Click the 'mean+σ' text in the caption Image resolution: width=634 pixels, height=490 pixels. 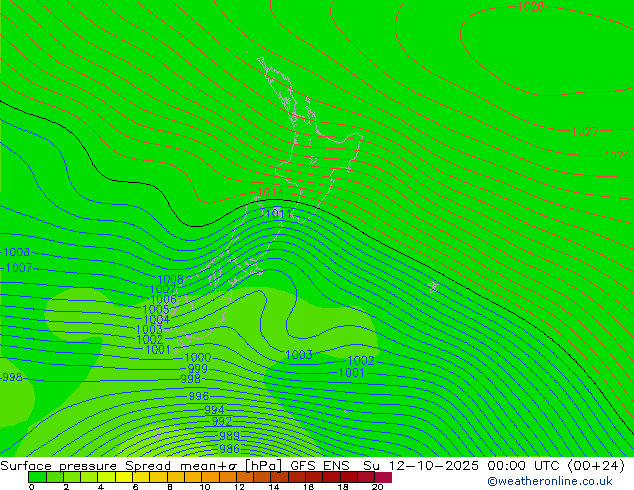tap(209, 466)
